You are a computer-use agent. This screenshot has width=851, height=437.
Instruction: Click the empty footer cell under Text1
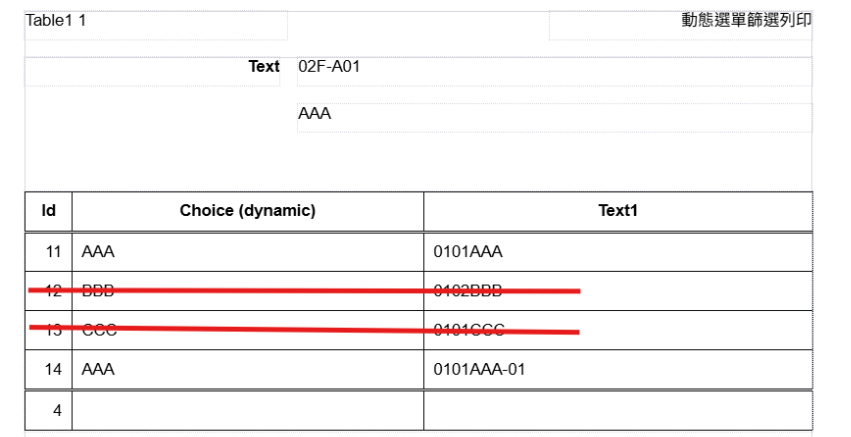click(617, 410)
